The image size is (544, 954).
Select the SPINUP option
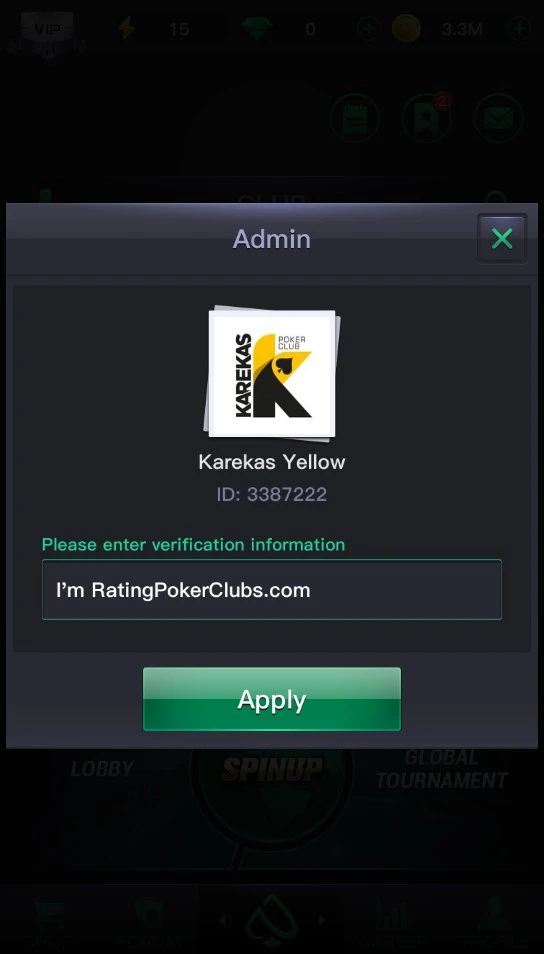tap(271, 769)
